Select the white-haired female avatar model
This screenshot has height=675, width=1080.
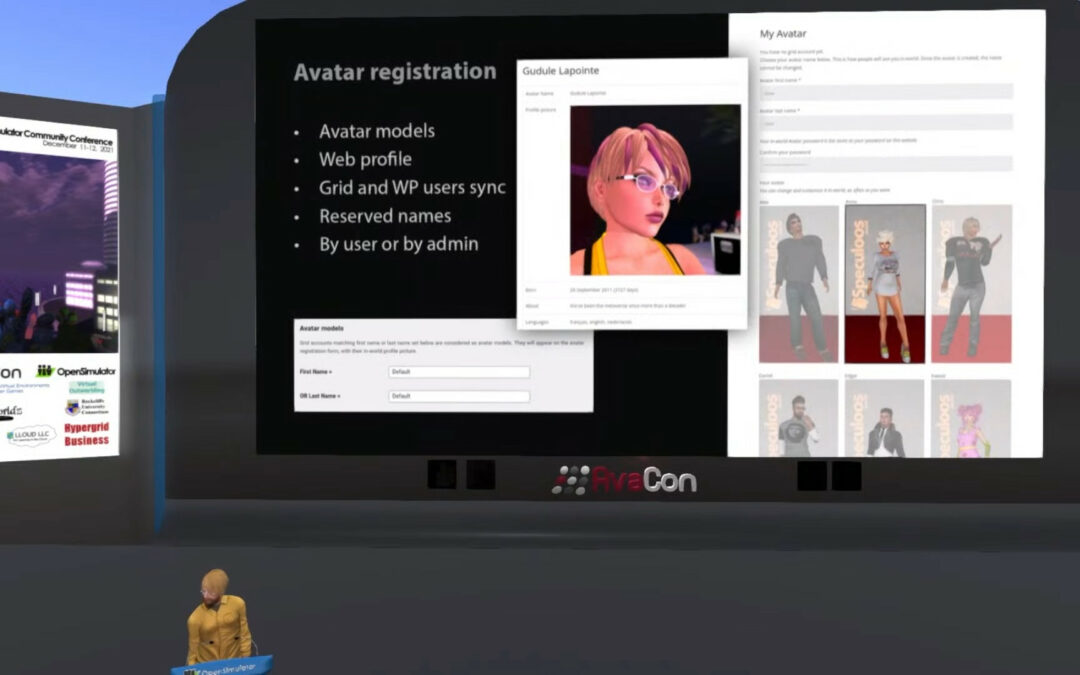point(885,284)
